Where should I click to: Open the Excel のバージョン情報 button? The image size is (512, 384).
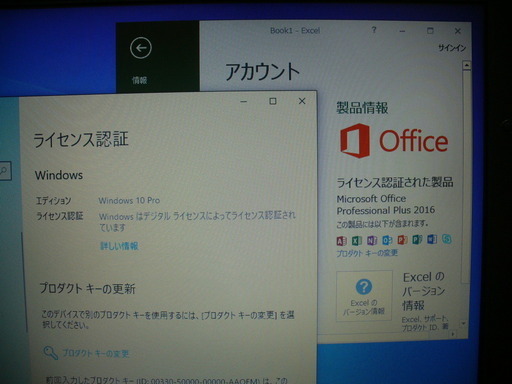click(x=364, y=296)
